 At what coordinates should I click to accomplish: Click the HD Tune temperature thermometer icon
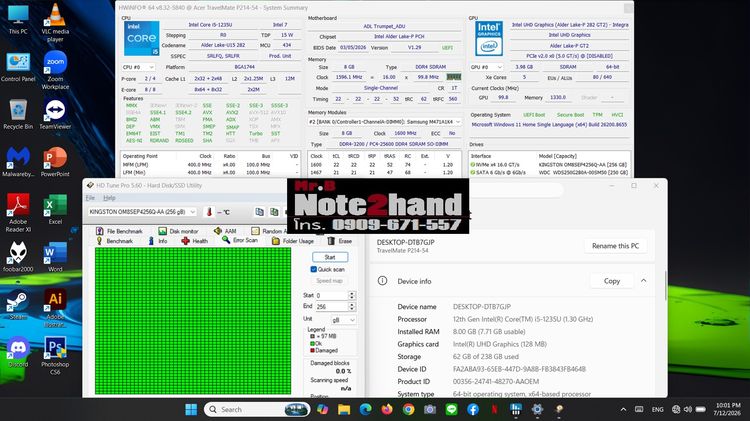click(x=209, y=212)
